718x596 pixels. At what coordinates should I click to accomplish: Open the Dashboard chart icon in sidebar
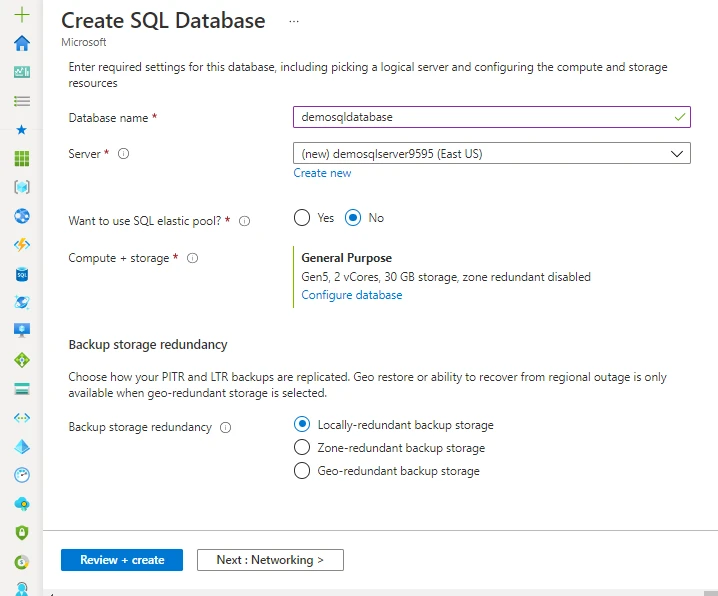click(x=22, y=72)
